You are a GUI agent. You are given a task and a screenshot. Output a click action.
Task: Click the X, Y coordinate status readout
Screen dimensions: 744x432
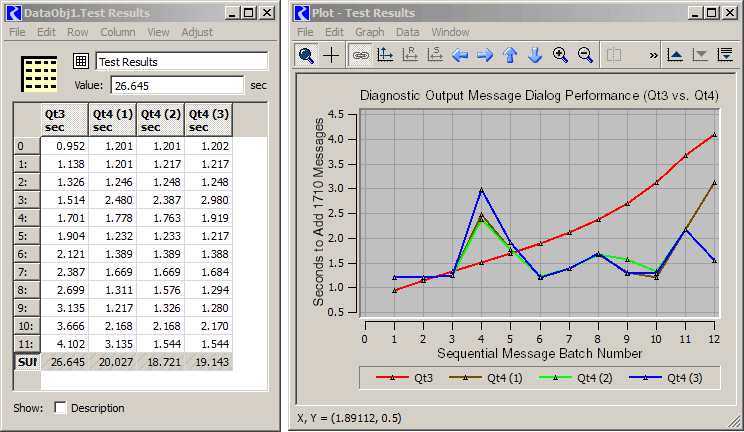pos(349,418)
